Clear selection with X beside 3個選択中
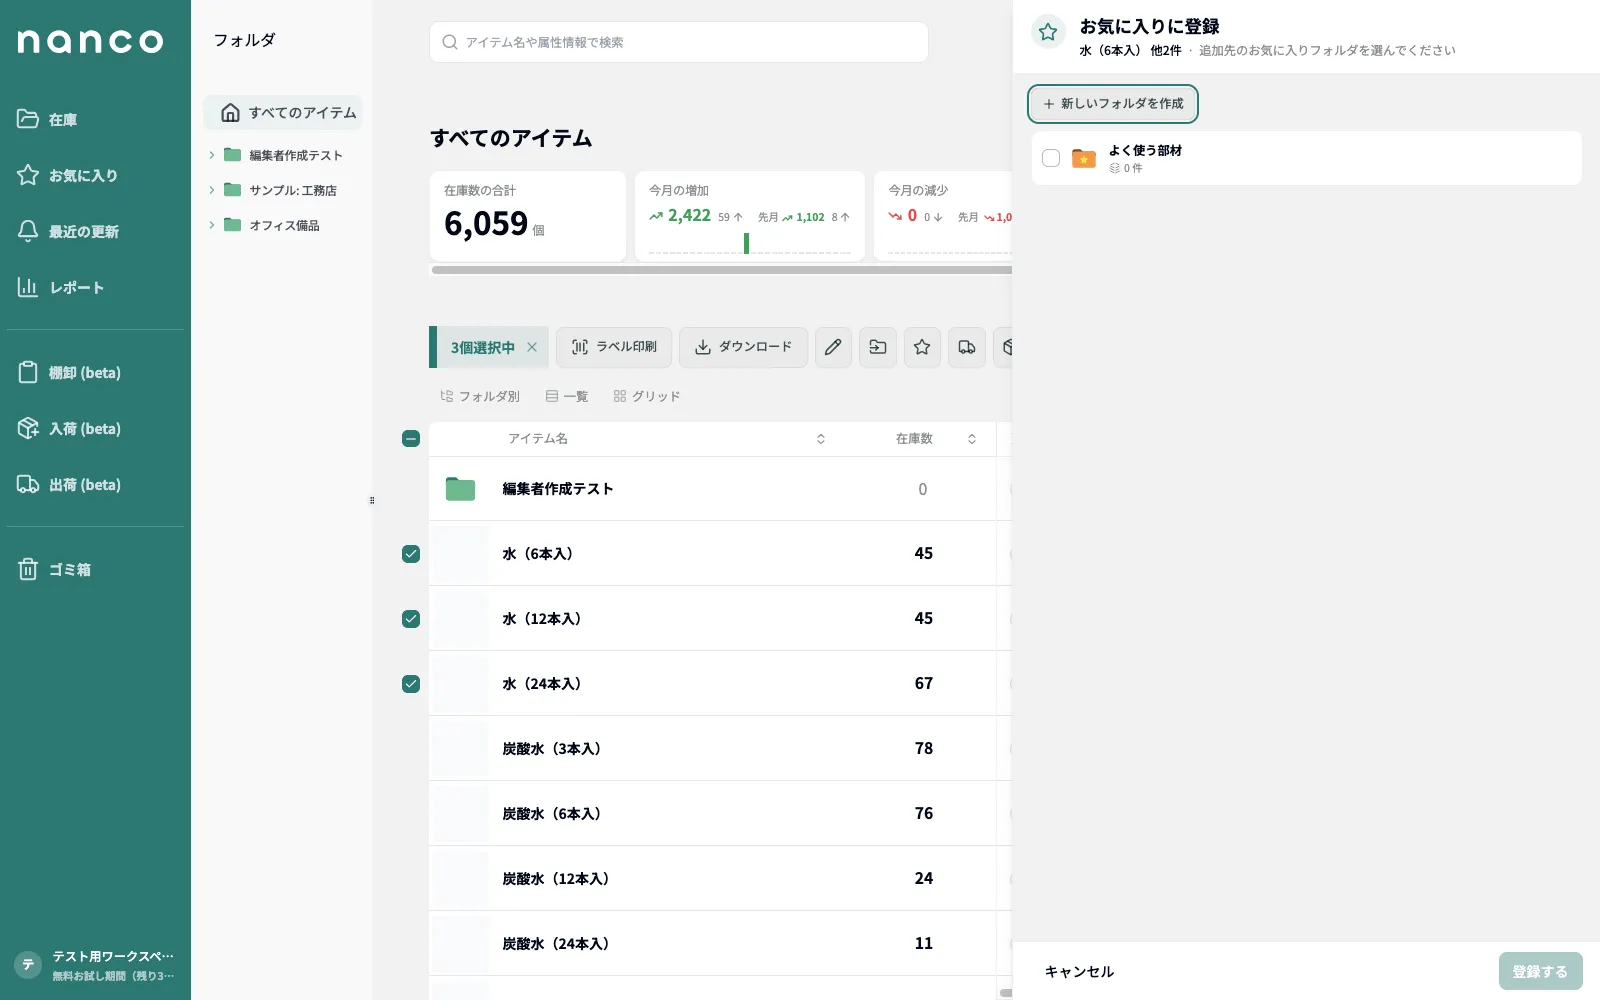The height and width of the screenshot is (1000, 1600). 532,347
